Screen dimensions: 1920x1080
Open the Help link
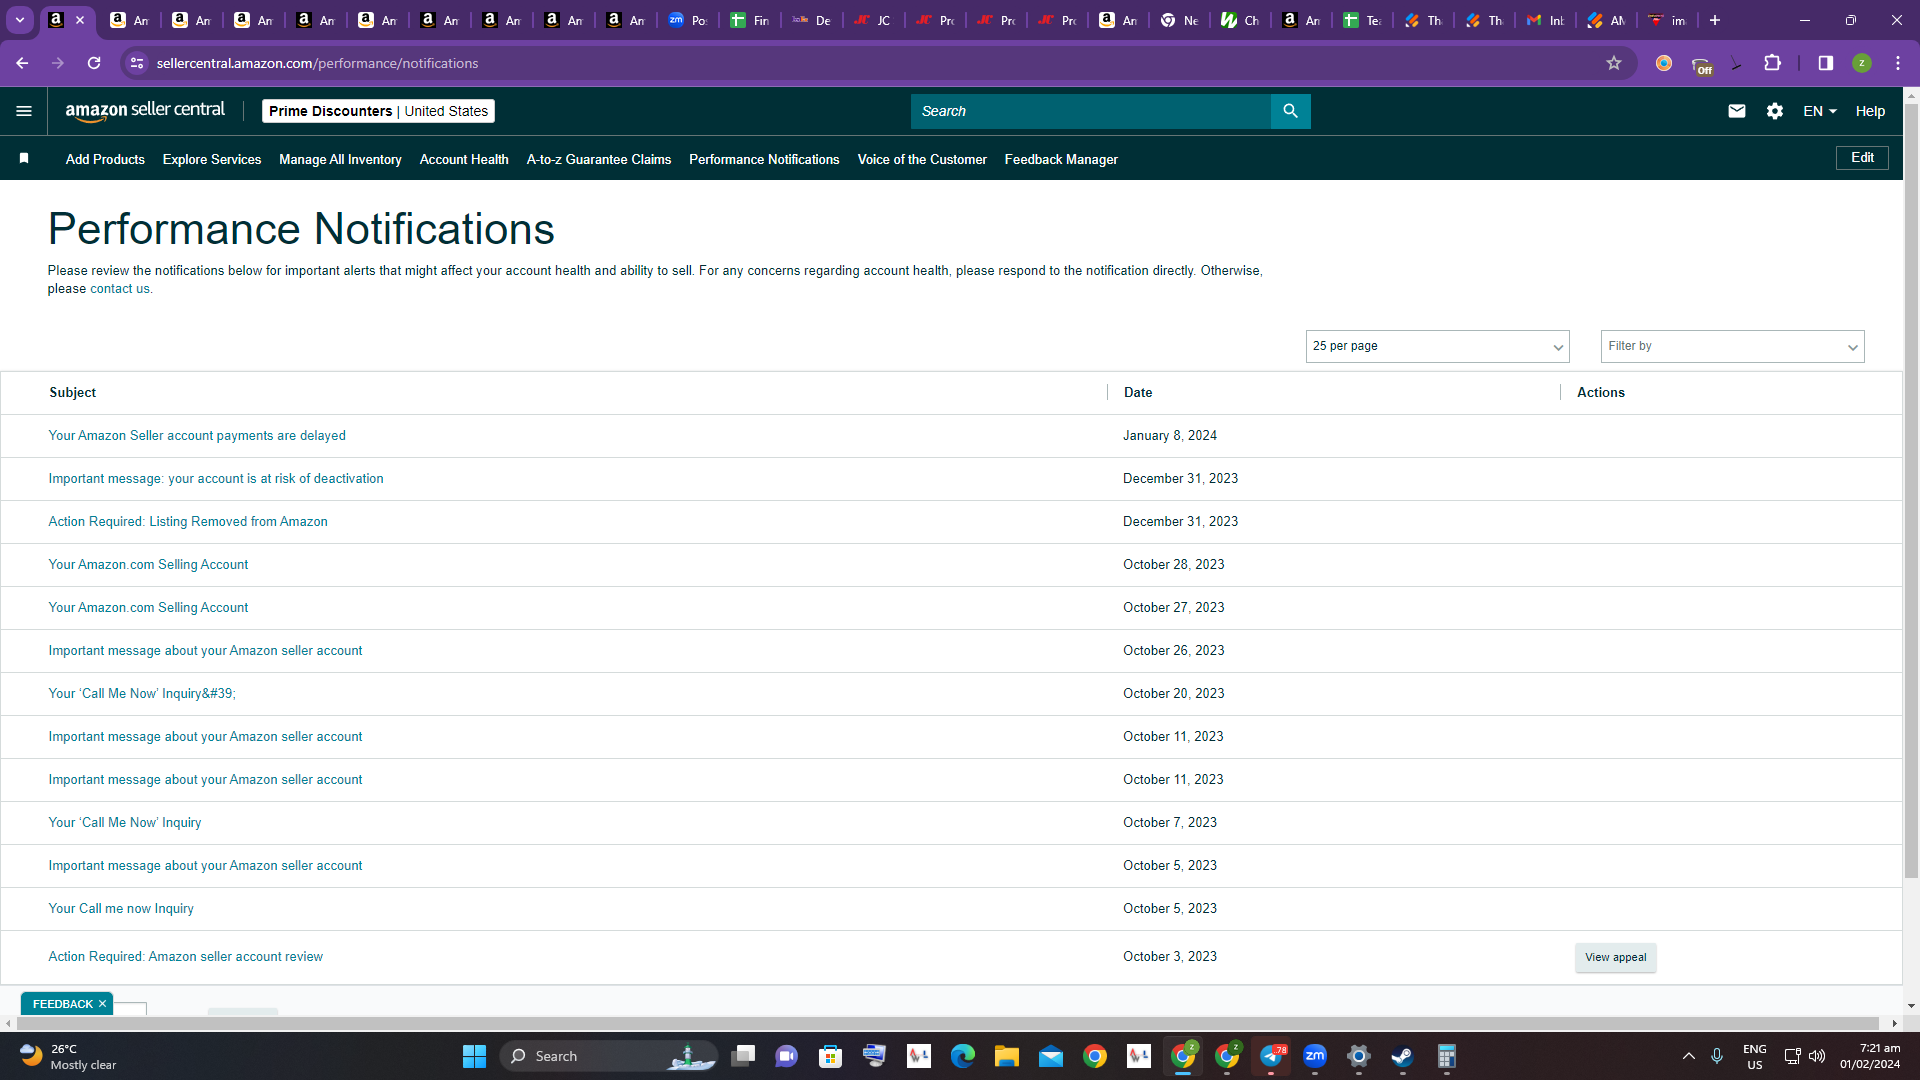click(1870, 111)
